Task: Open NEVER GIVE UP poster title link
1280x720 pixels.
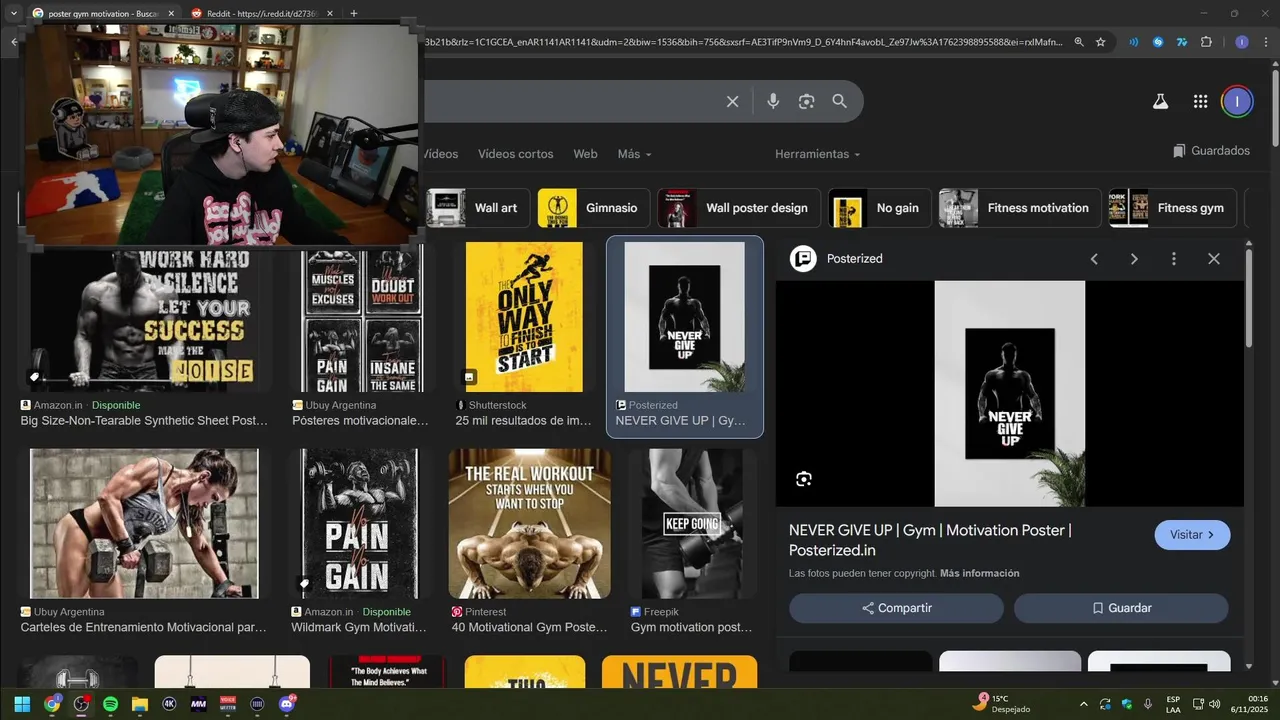Action: 930,540
